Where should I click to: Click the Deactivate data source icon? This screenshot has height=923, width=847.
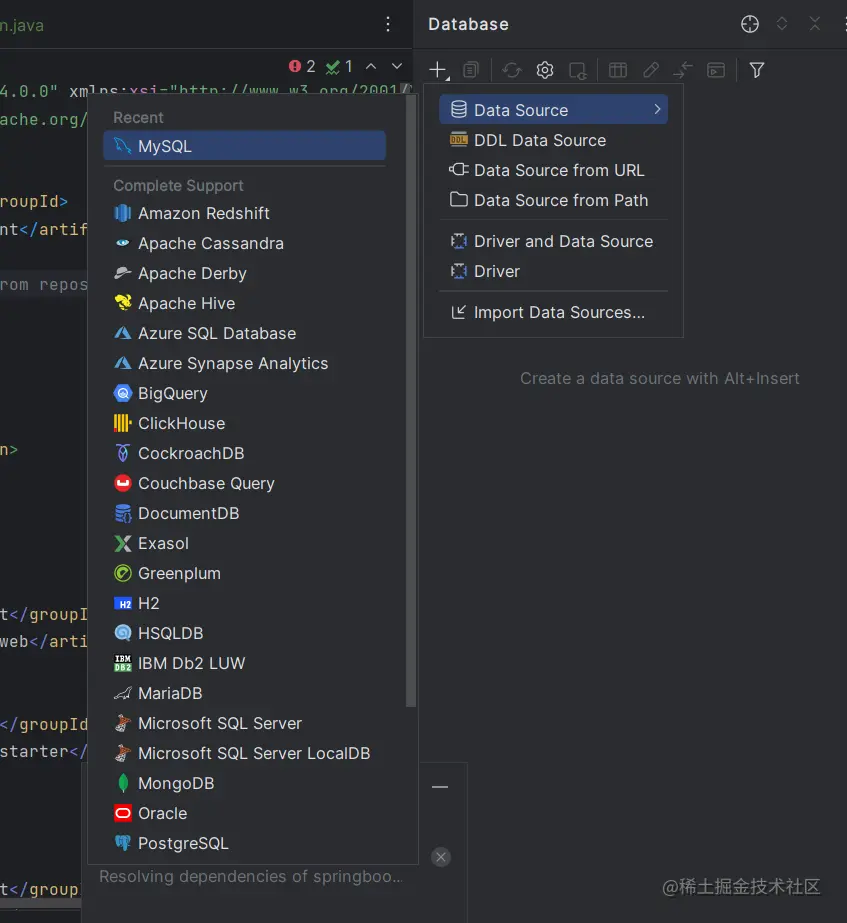(577, 71)
